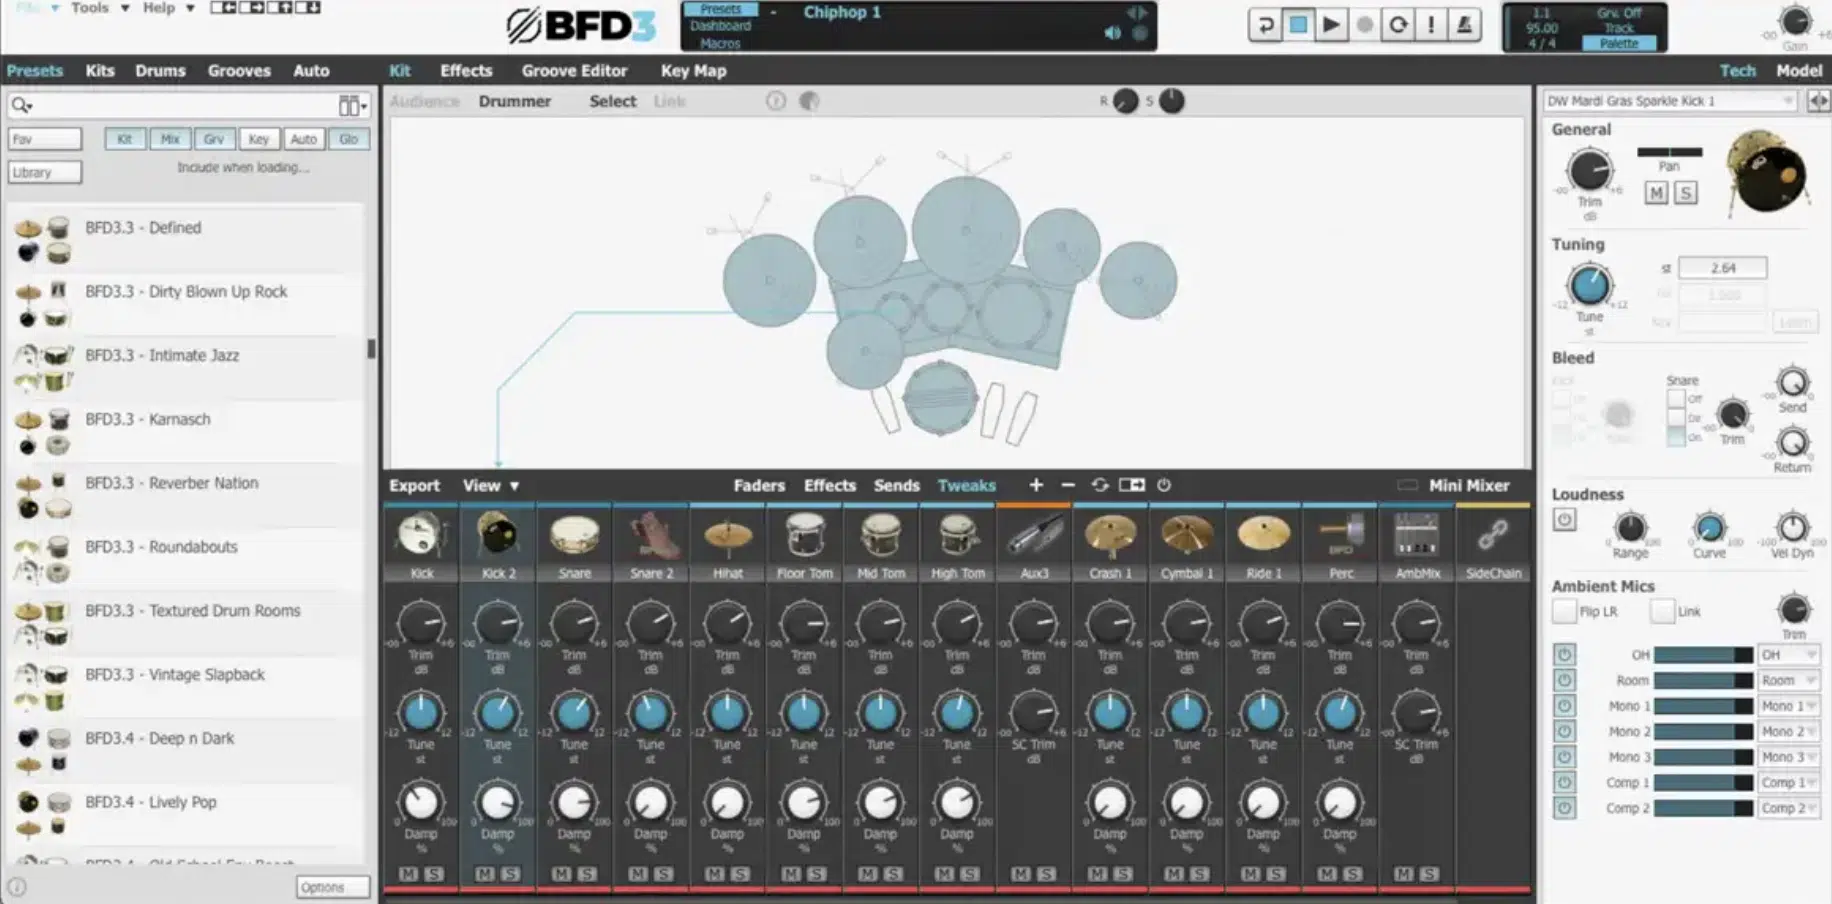
Task: Select the SideChain link icon
Action: 1493,535
